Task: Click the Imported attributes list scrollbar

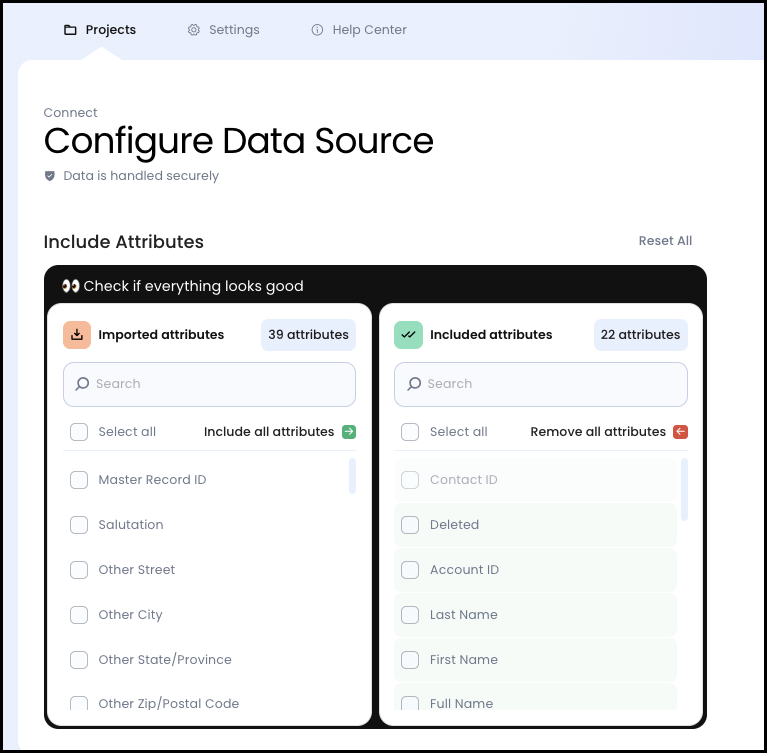Action: (352, 476)
